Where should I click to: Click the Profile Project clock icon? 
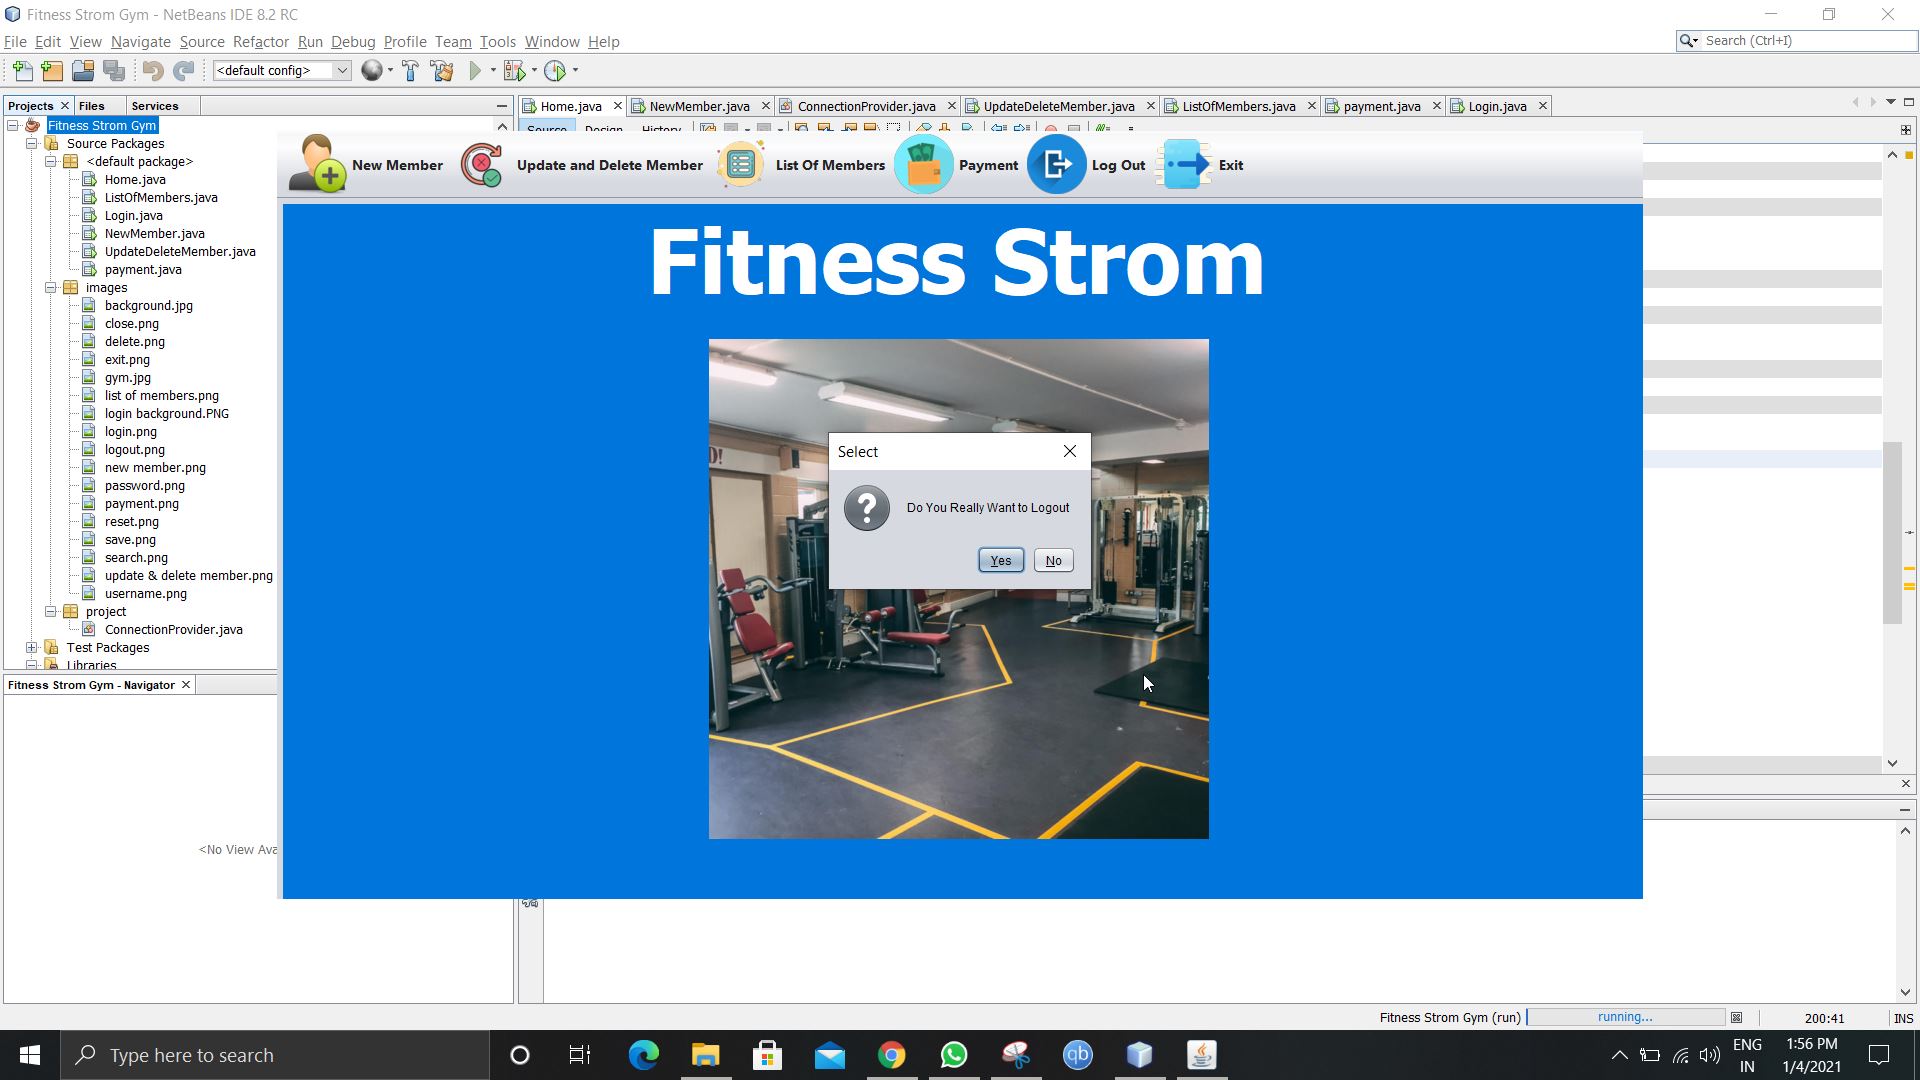555,71
